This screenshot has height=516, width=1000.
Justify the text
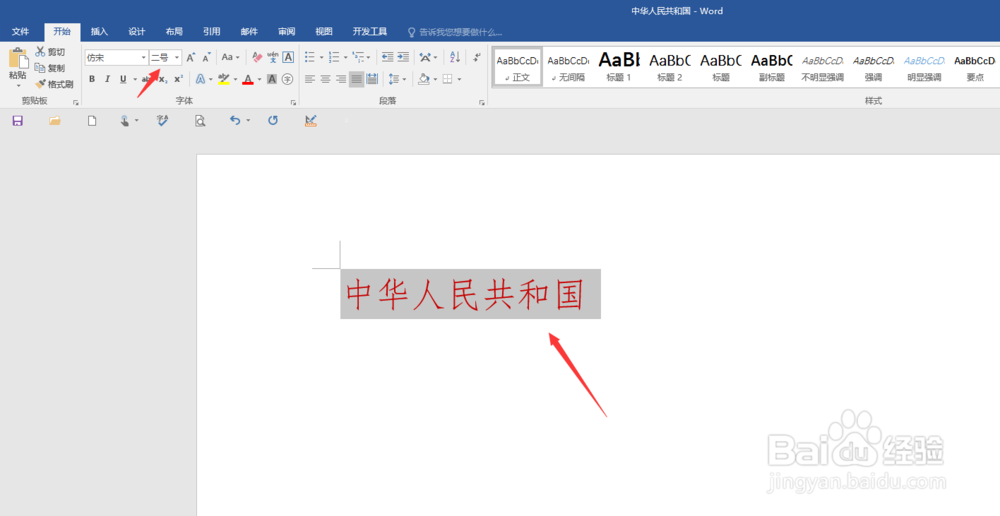point(357,79)
